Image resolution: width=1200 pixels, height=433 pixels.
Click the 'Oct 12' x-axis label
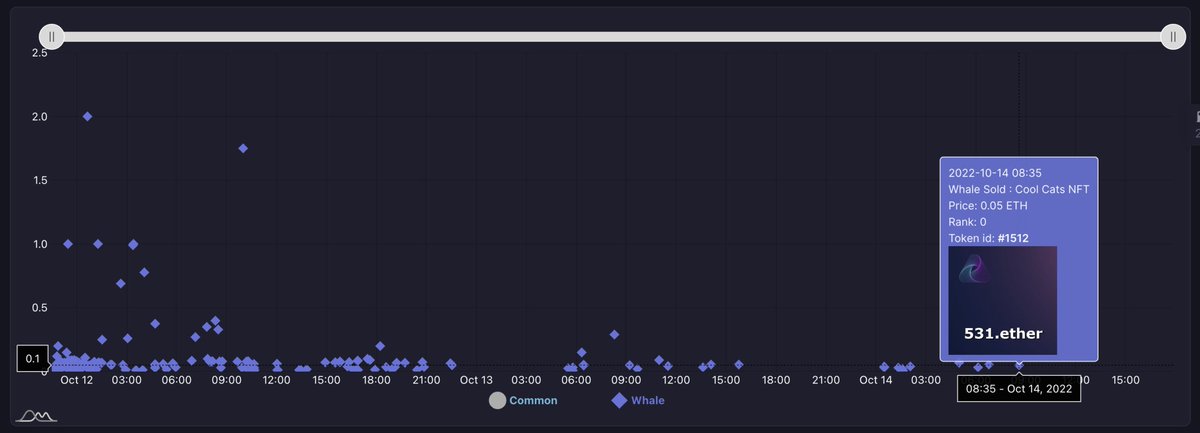click(x=76, y=380)
